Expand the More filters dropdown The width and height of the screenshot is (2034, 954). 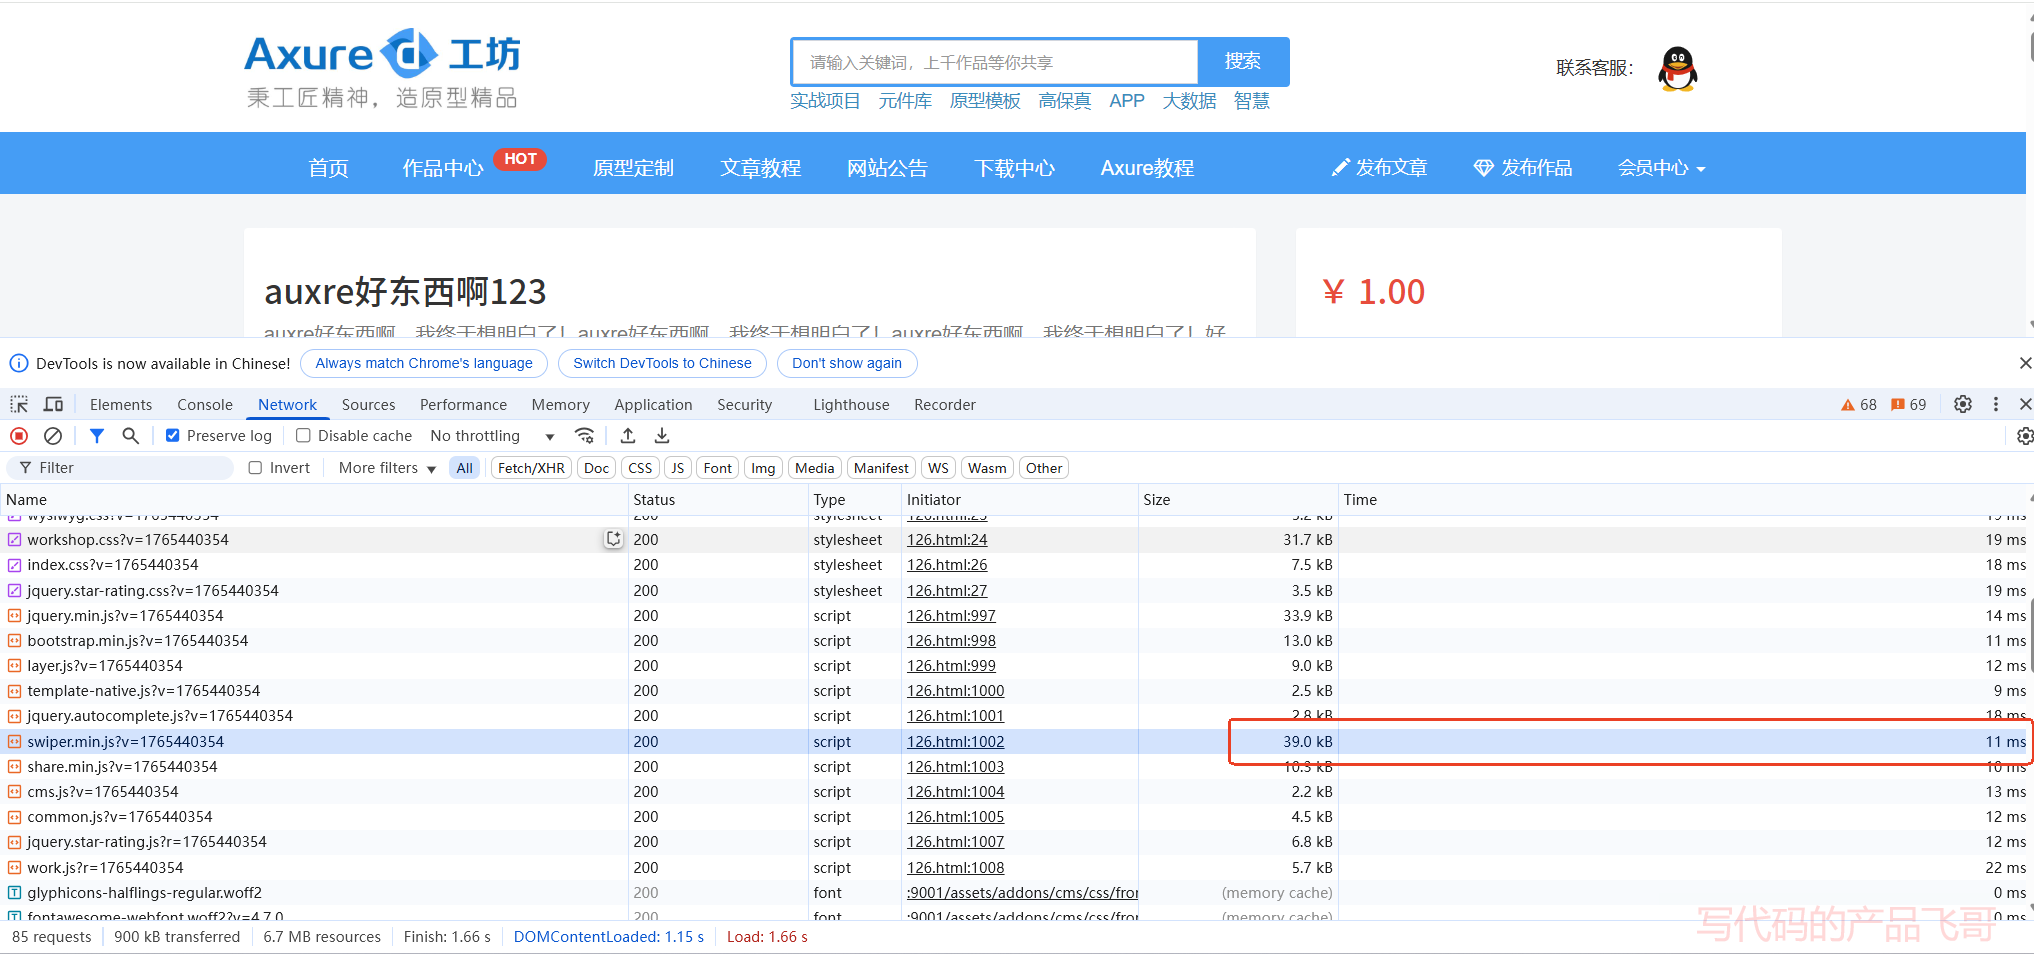(x=387, y=468)
